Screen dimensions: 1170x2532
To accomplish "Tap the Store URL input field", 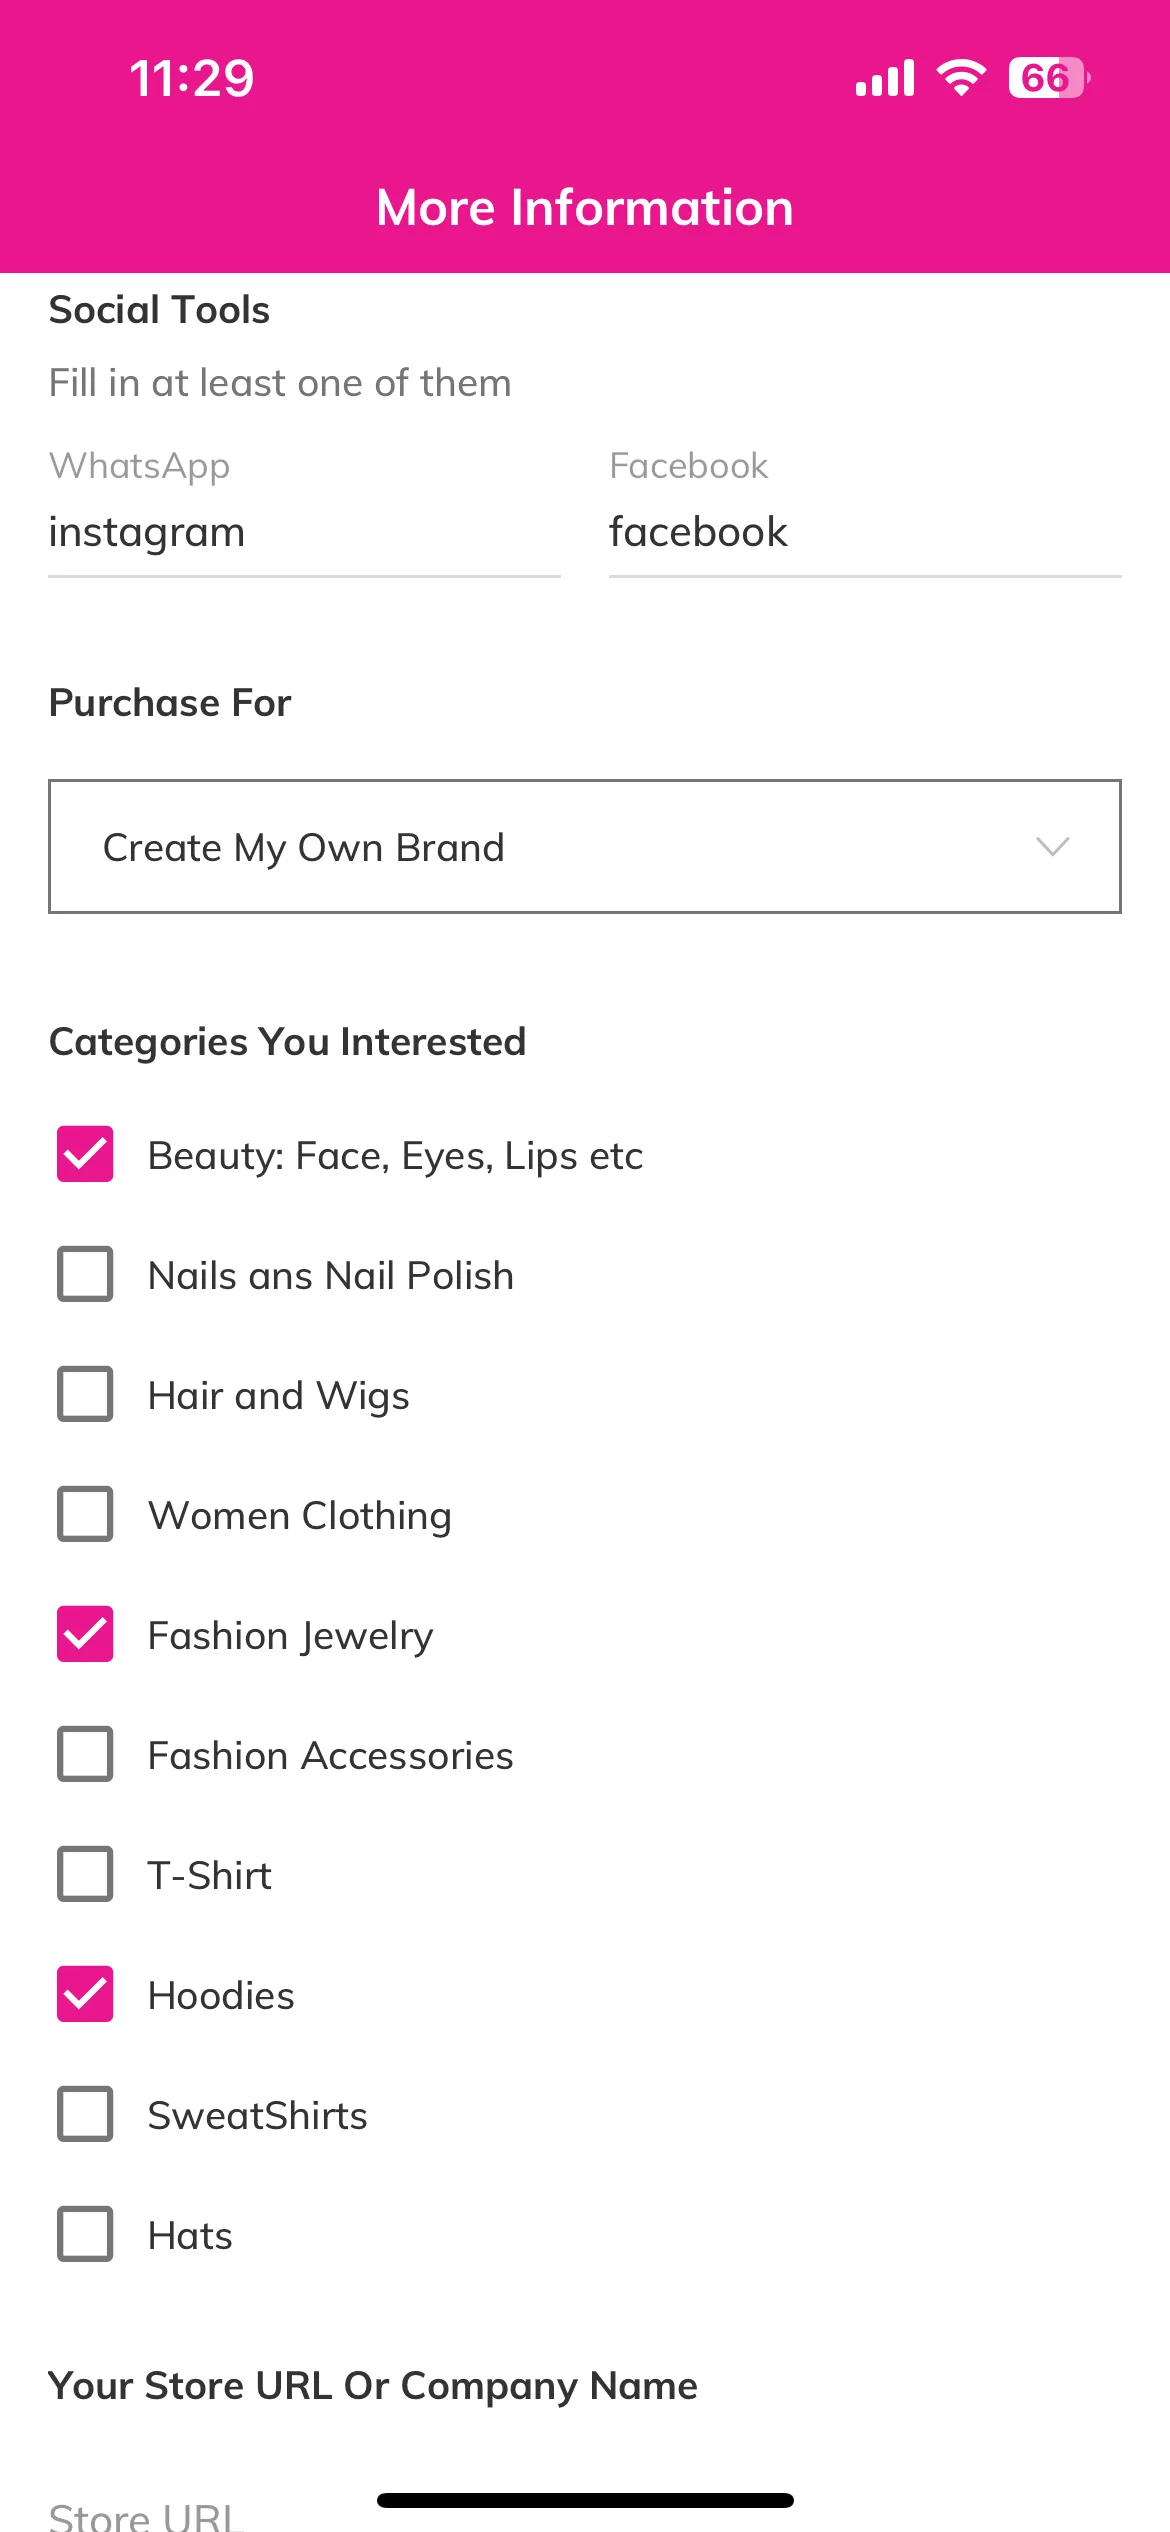I will pos(585,2512).
